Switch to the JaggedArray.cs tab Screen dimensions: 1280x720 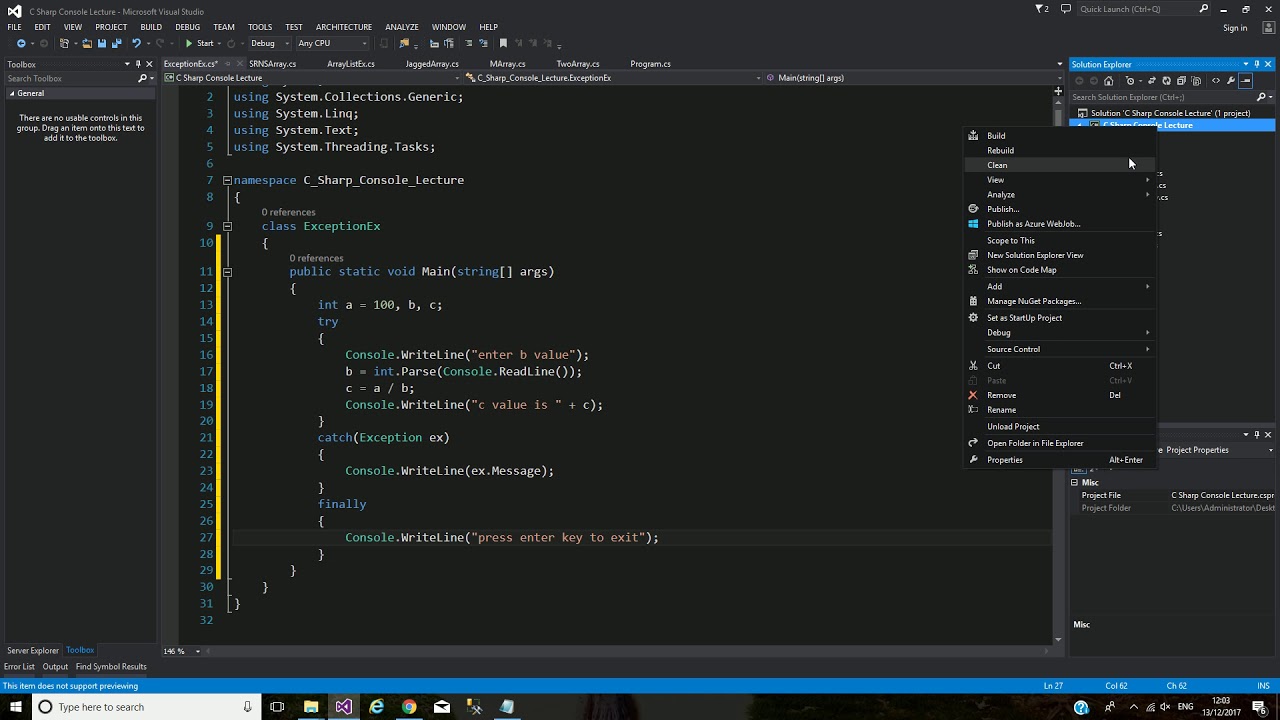tap(432, 64)
